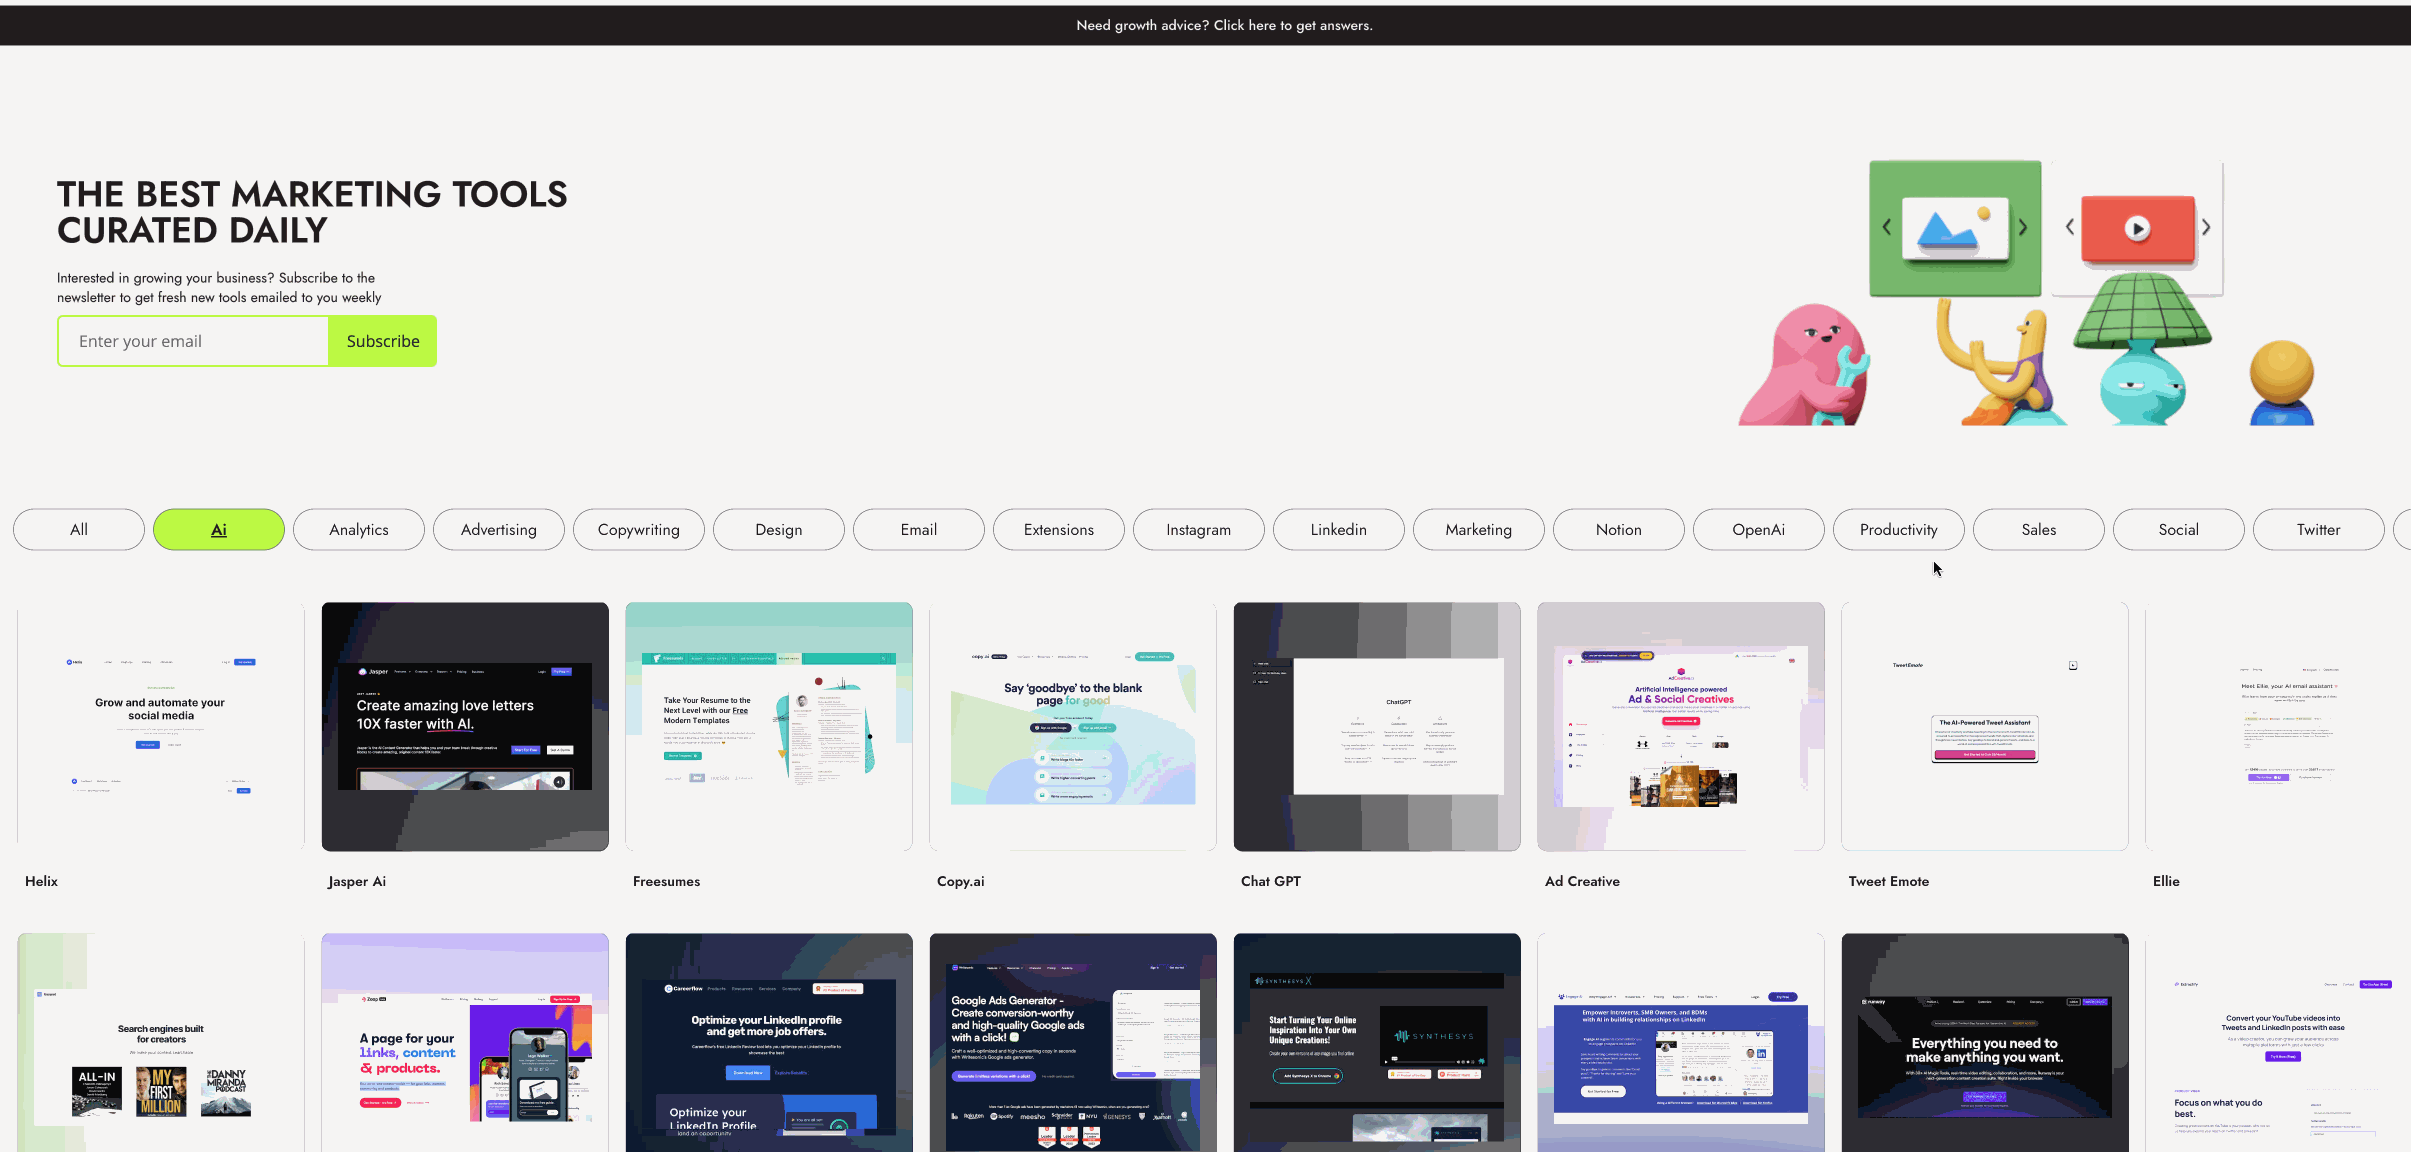Select the All category filter
2411x1152 pixels.
[x=79, y=530]
